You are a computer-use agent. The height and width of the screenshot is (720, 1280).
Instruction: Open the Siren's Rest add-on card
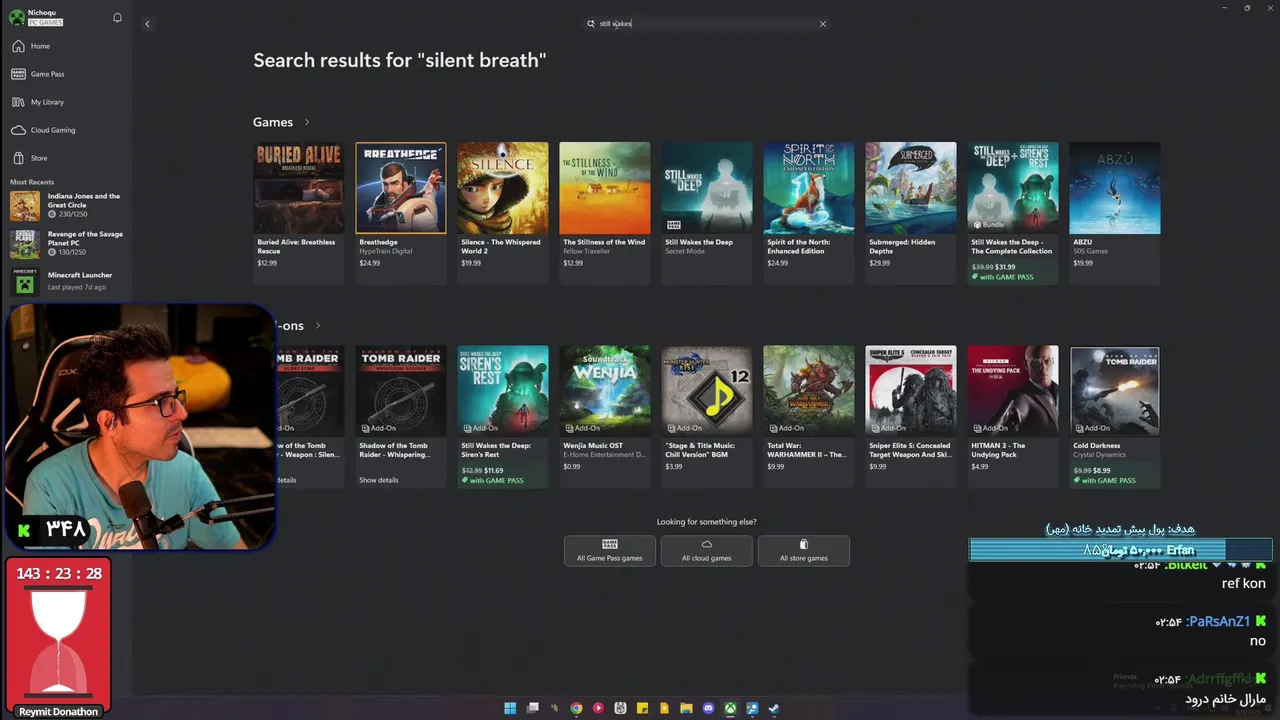point(503,417)
